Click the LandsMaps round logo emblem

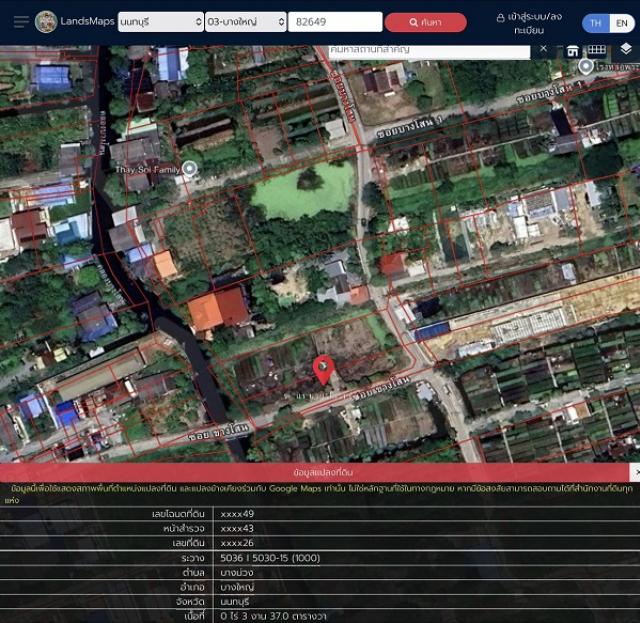[46, 22]
